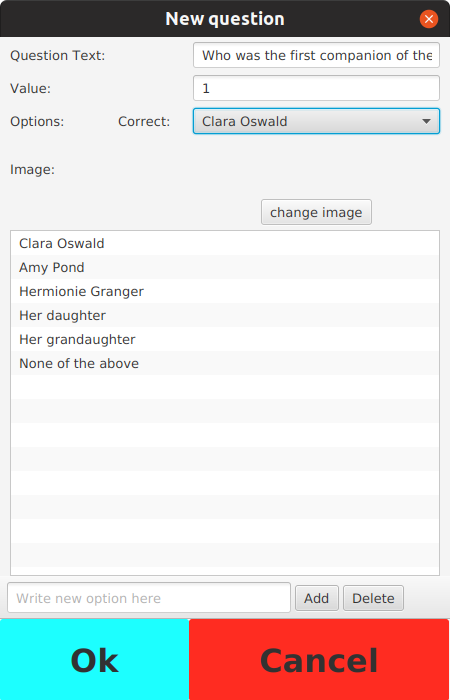Choose Hermionie Granger from the list

tap(225, 292)
